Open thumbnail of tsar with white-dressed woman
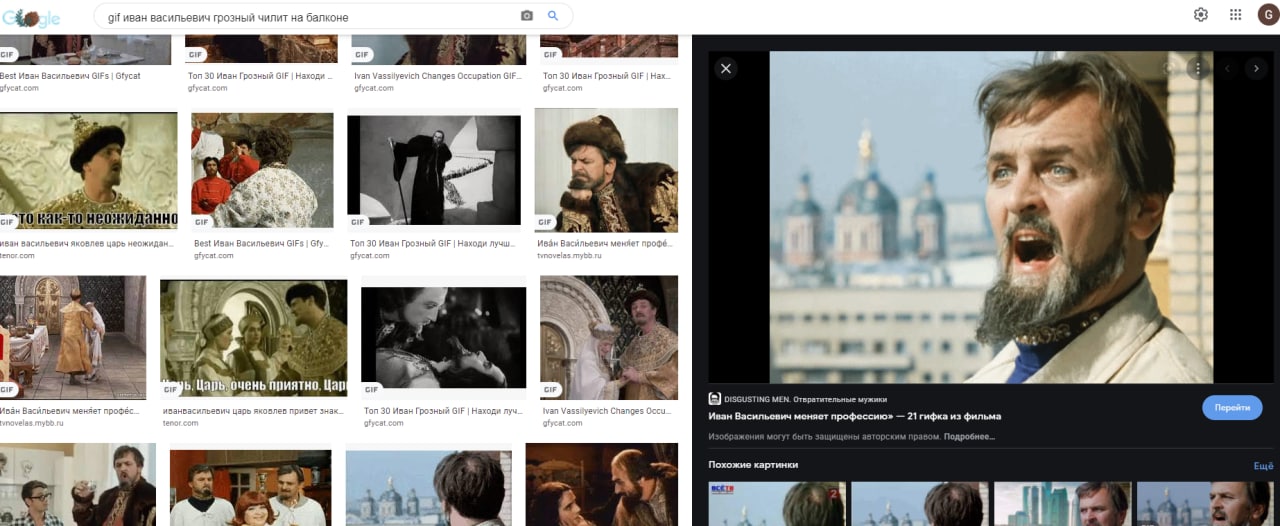This screenshot has height=526, width=1280. coord(609,338)
